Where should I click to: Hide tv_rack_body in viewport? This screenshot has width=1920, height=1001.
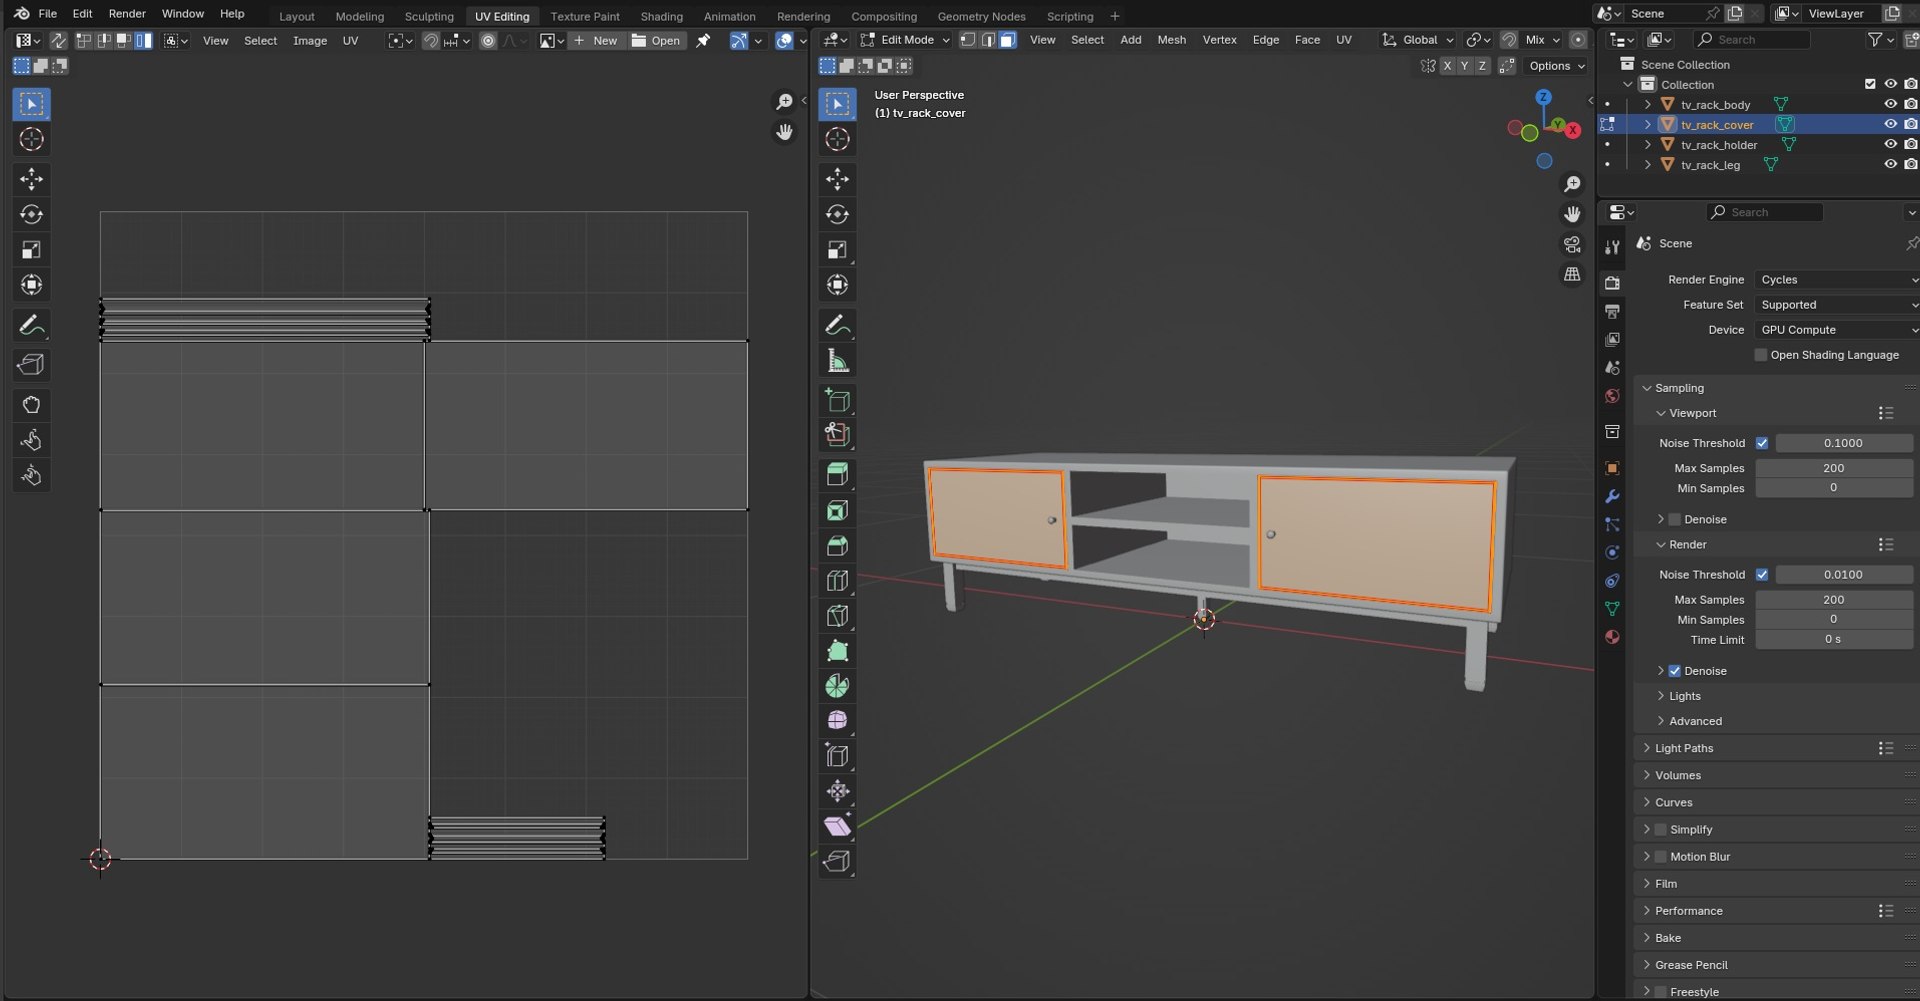coord(1890,104)
